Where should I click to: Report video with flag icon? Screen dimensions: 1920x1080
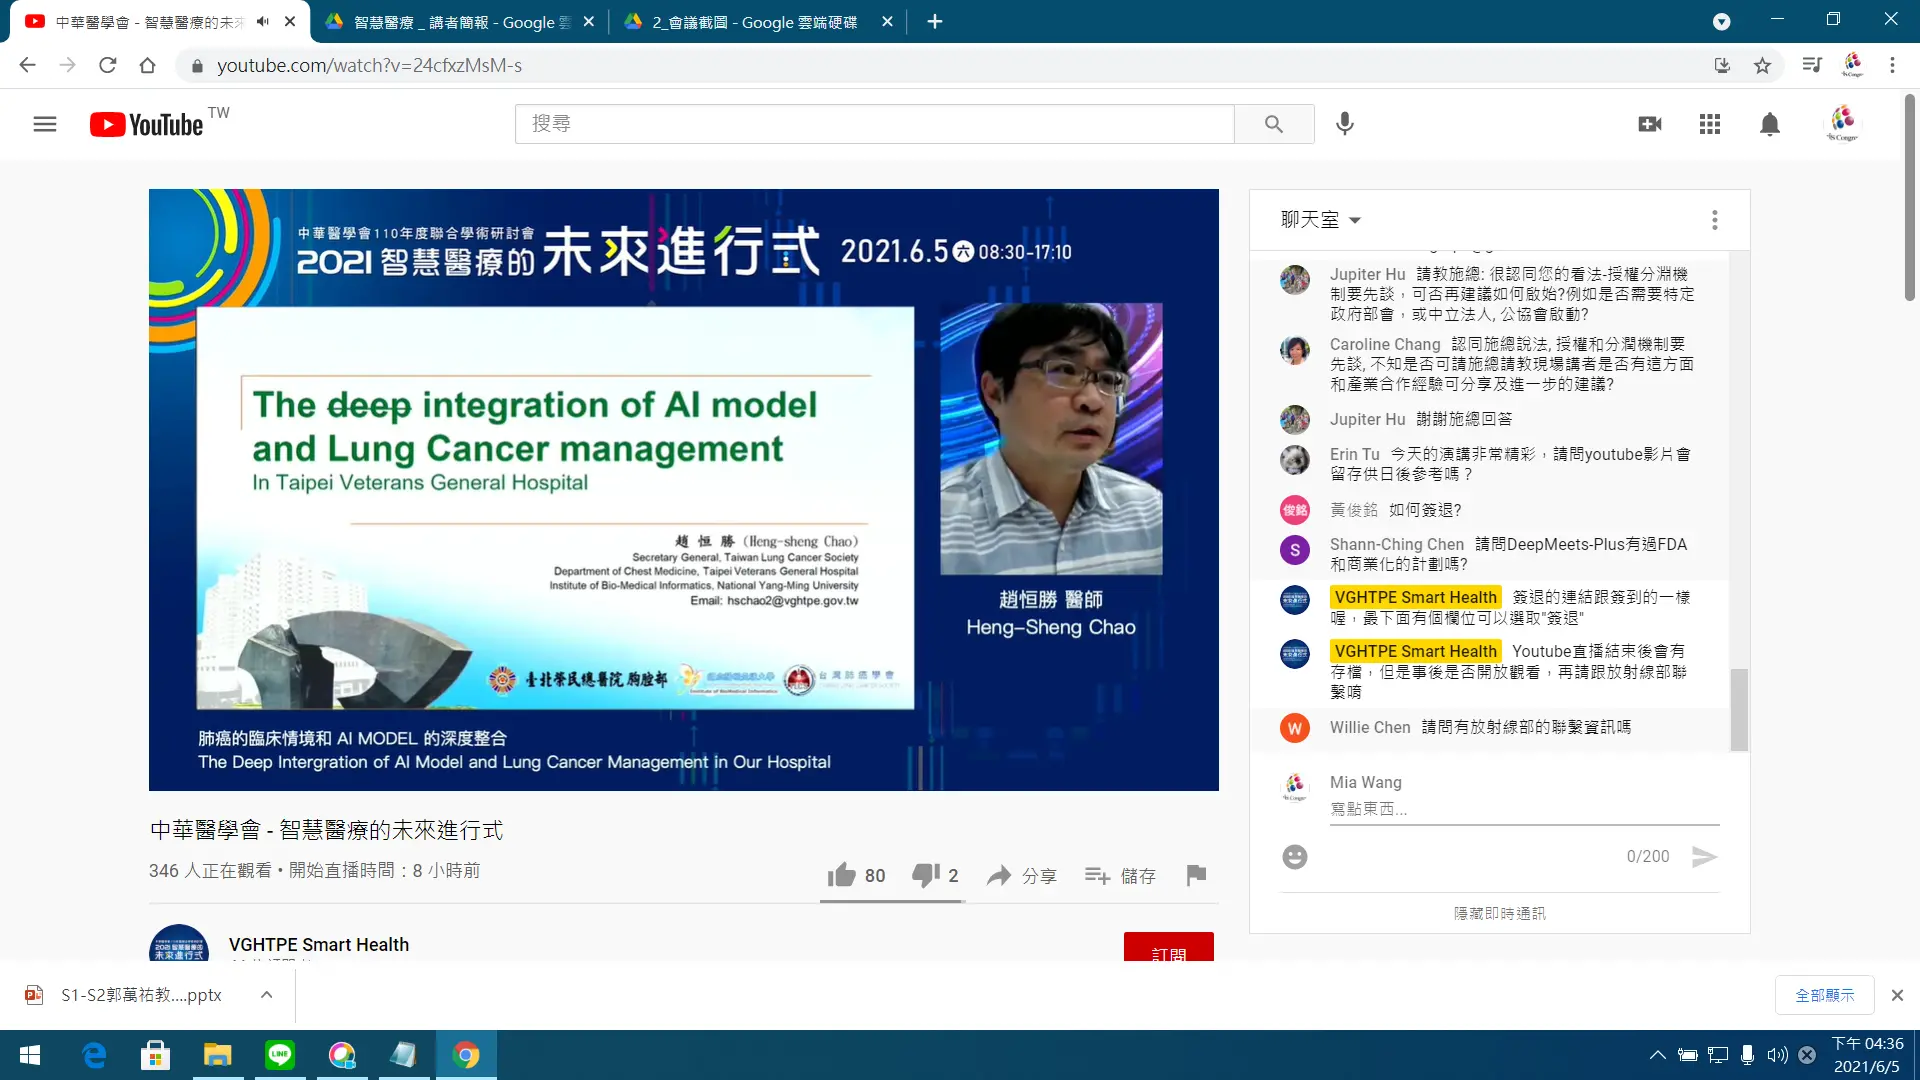pyautogui.click(x=1196, y=875)
